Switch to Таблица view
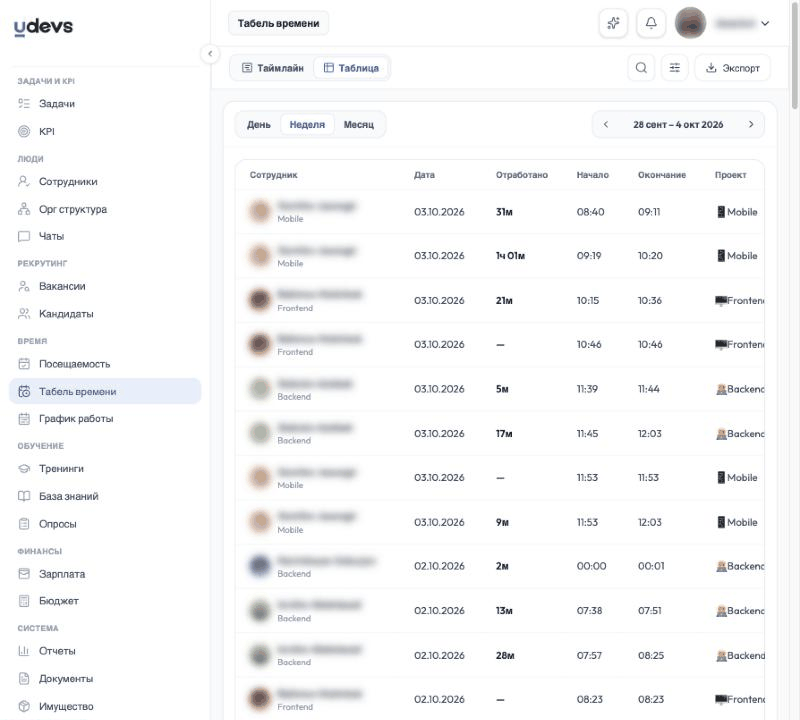800x720 pixels. [352, 68]
